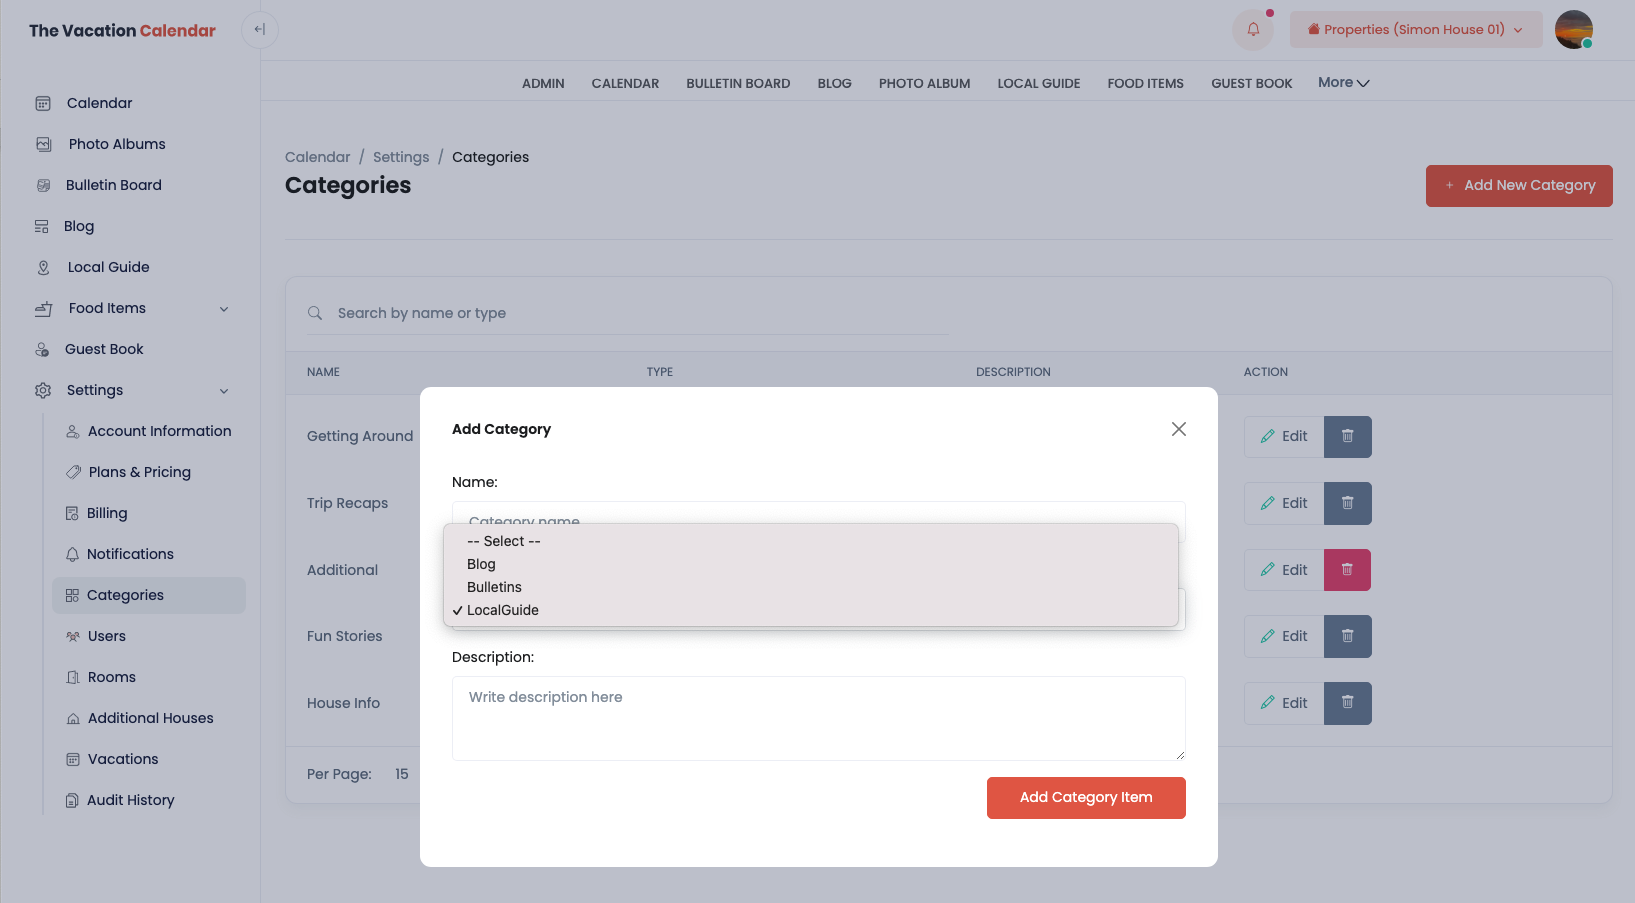Delete the House Info category
The height and width of the screenshot is (903, 1635).
(x=1347, y=703)
